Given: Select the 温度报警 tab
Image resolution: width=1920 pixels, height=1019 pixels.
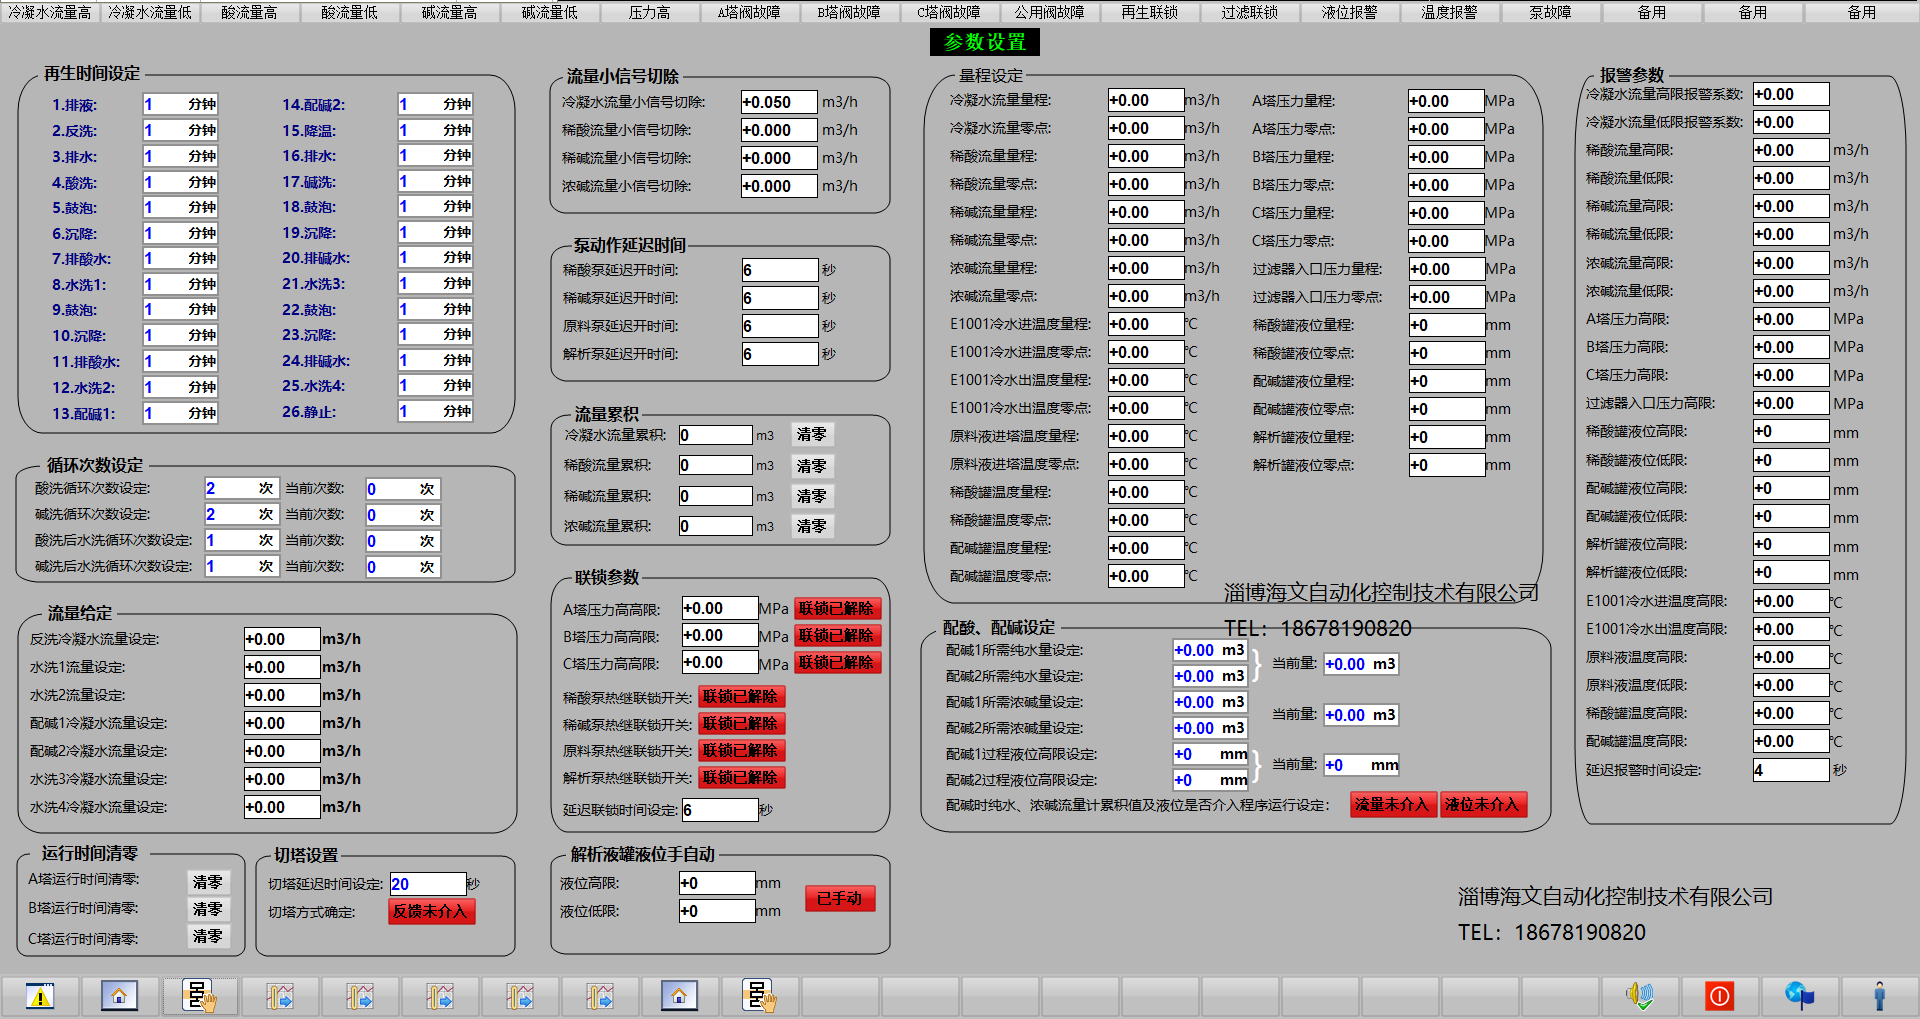Looking at the screenshot, I should [x=1450, y=12].
